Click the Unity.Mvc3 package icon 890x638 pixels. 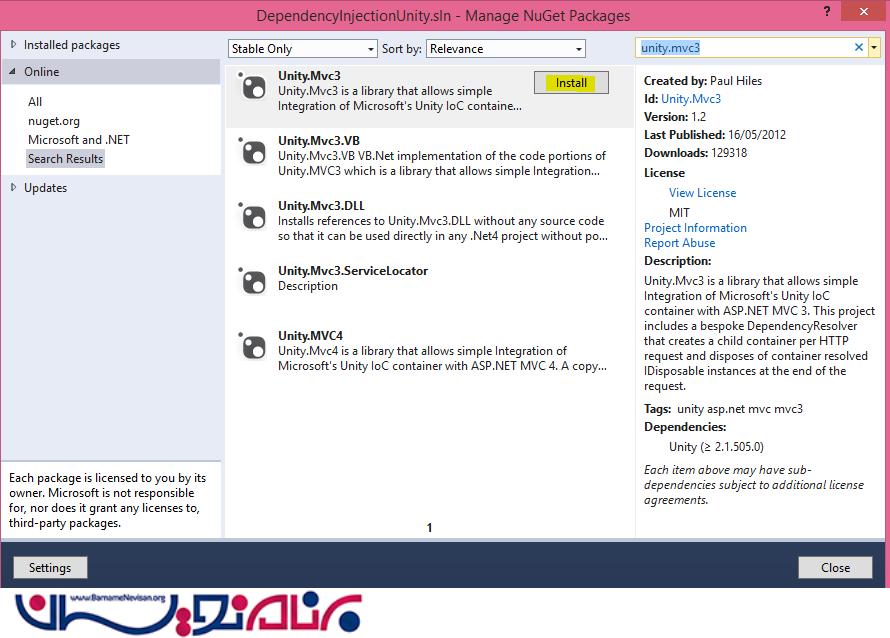253,88
